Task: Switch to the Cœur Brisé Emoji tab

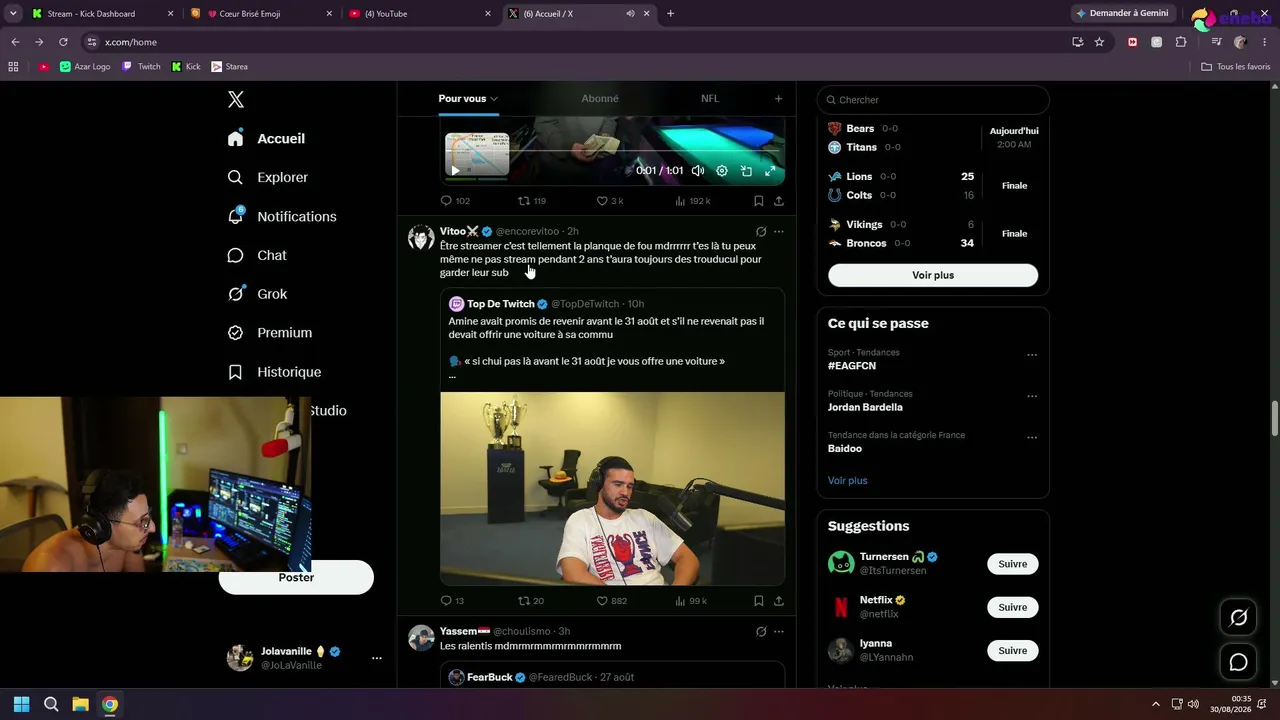Action: tap(260, 14)
